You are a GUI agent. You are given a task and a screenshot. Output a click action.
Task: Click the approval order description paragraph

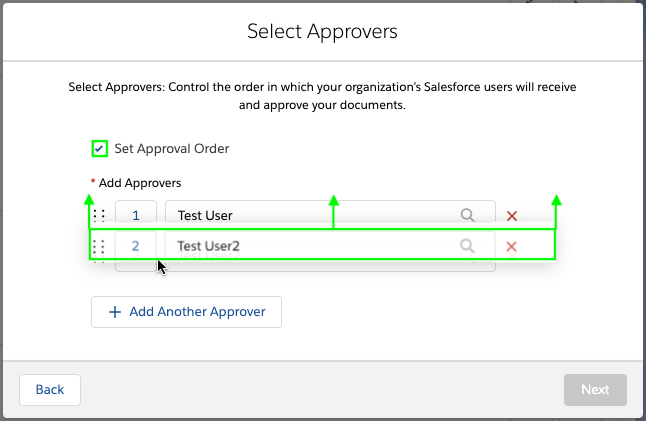(x=322, y=96)
